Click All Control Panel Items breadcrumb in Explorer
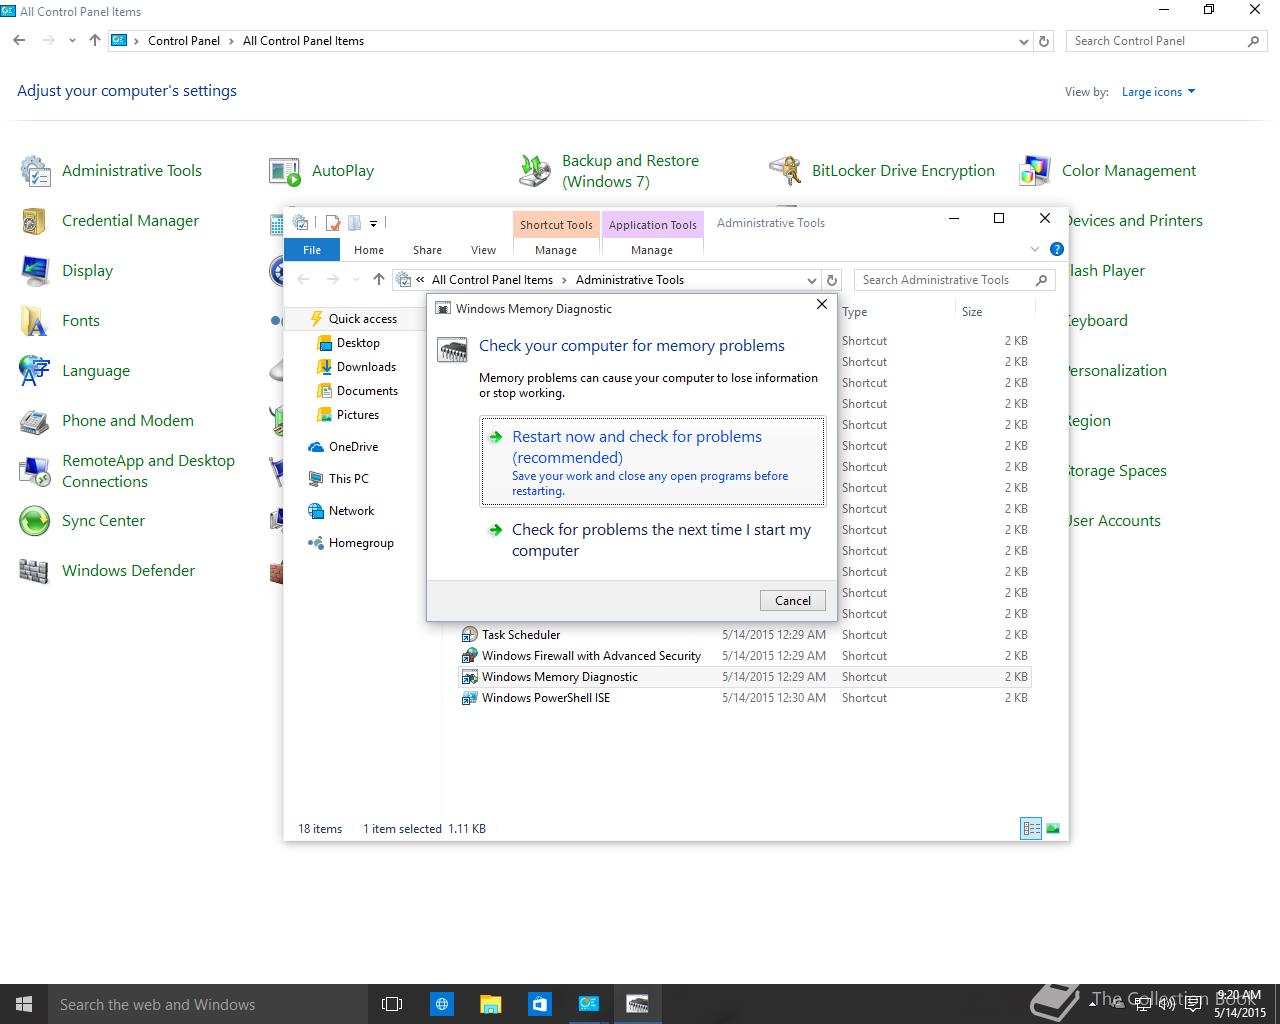1280x1024 pixels. coord(492,280)
